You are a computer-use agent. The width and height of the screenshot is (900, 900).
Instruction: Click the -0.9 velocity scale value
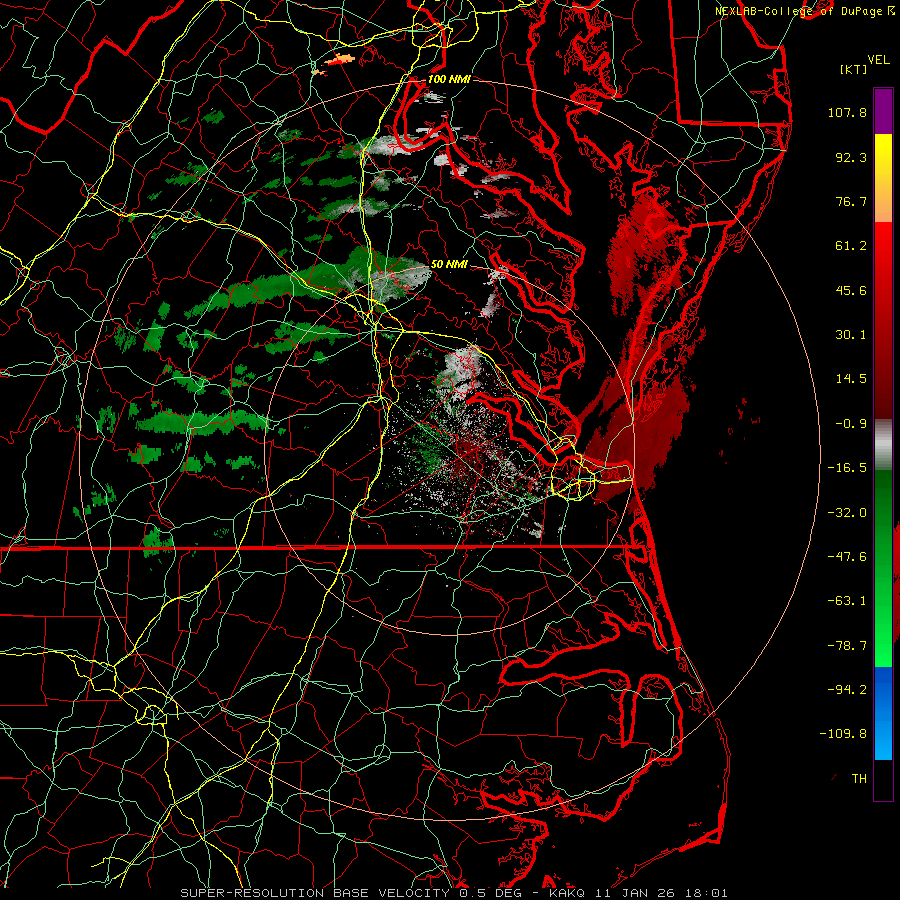[851, 424]
